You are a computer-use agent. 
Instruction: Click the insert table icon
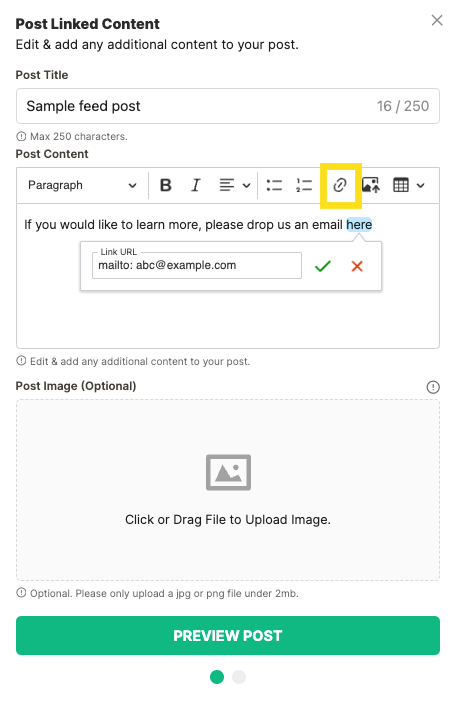tap(401, 185)
